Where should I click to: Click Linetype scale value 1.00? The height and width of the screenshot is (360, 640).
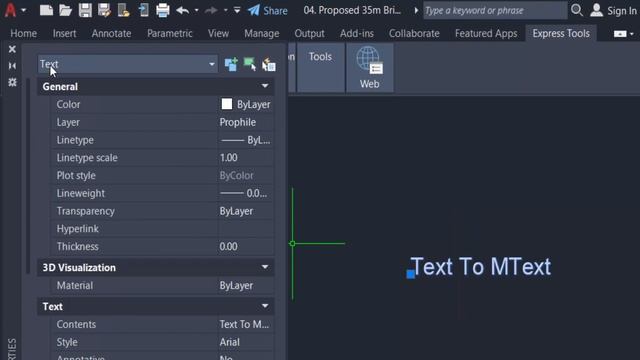(x=229, y=158)
